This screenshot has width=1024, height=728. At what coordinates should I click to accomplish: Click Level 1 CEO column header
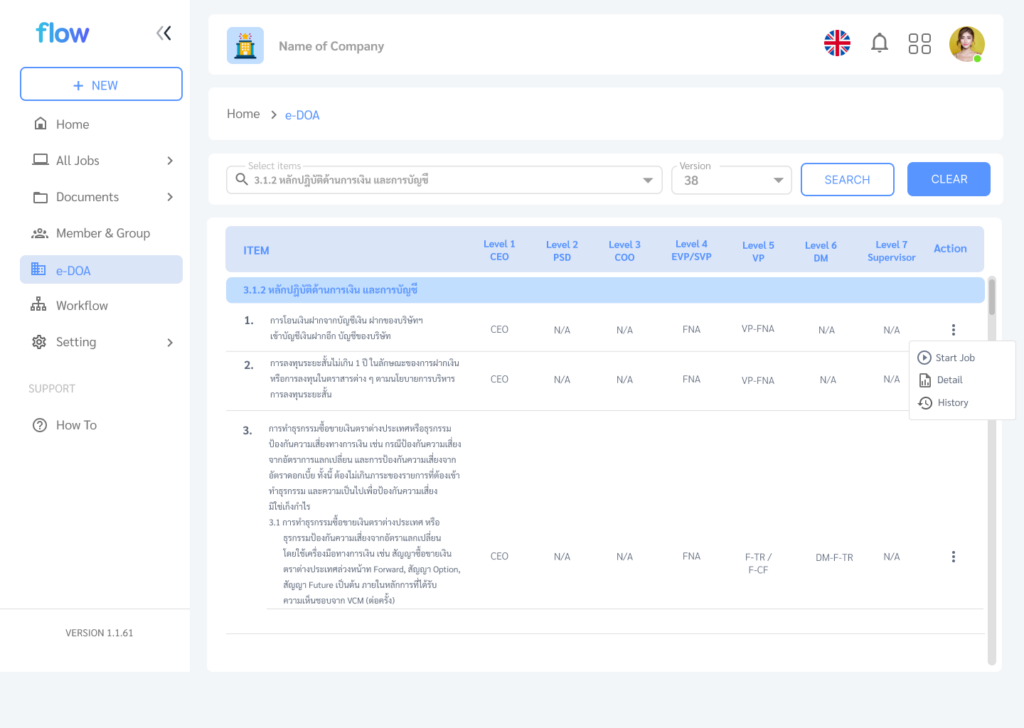point(499,250)
